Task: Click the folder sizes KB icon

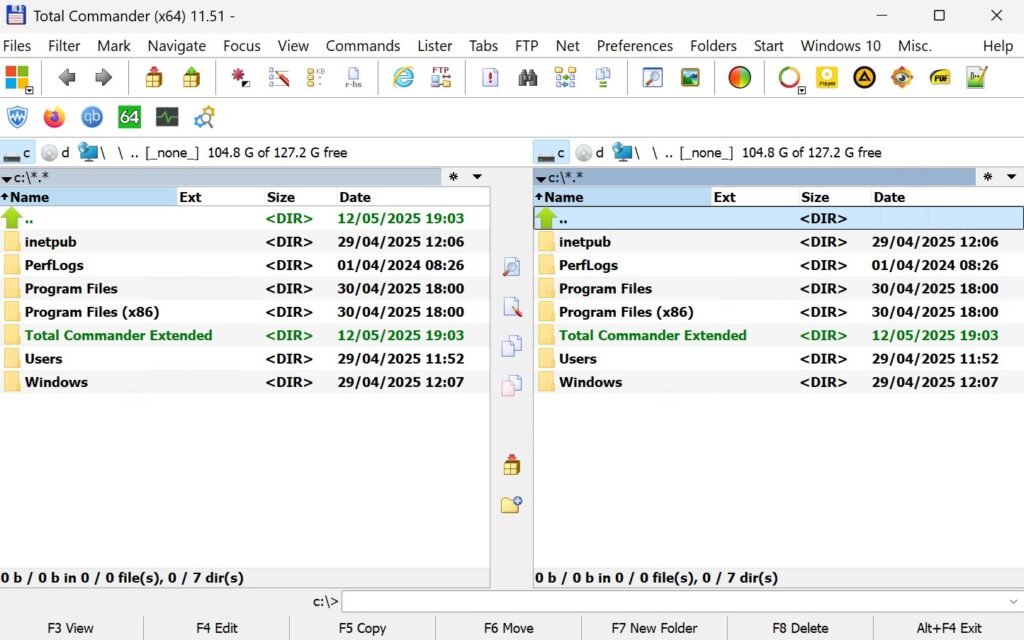Action: [x=316, y=77]
